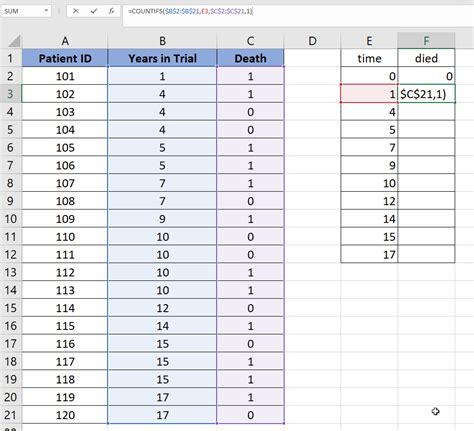
Task: Select column D header
Action: click(312, 41)
